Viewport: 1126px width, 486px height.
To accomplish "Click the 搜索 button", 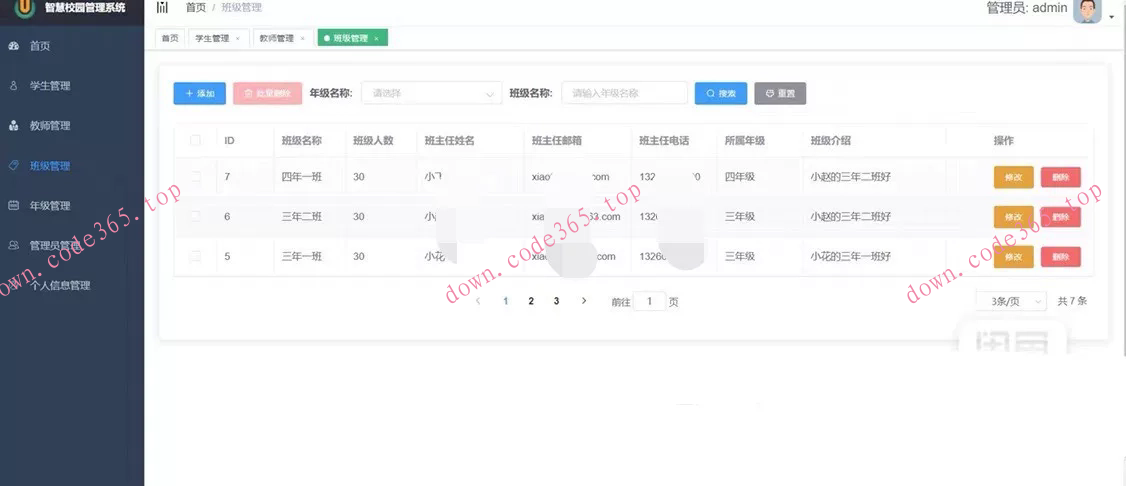I will click(x=721, y=93).
